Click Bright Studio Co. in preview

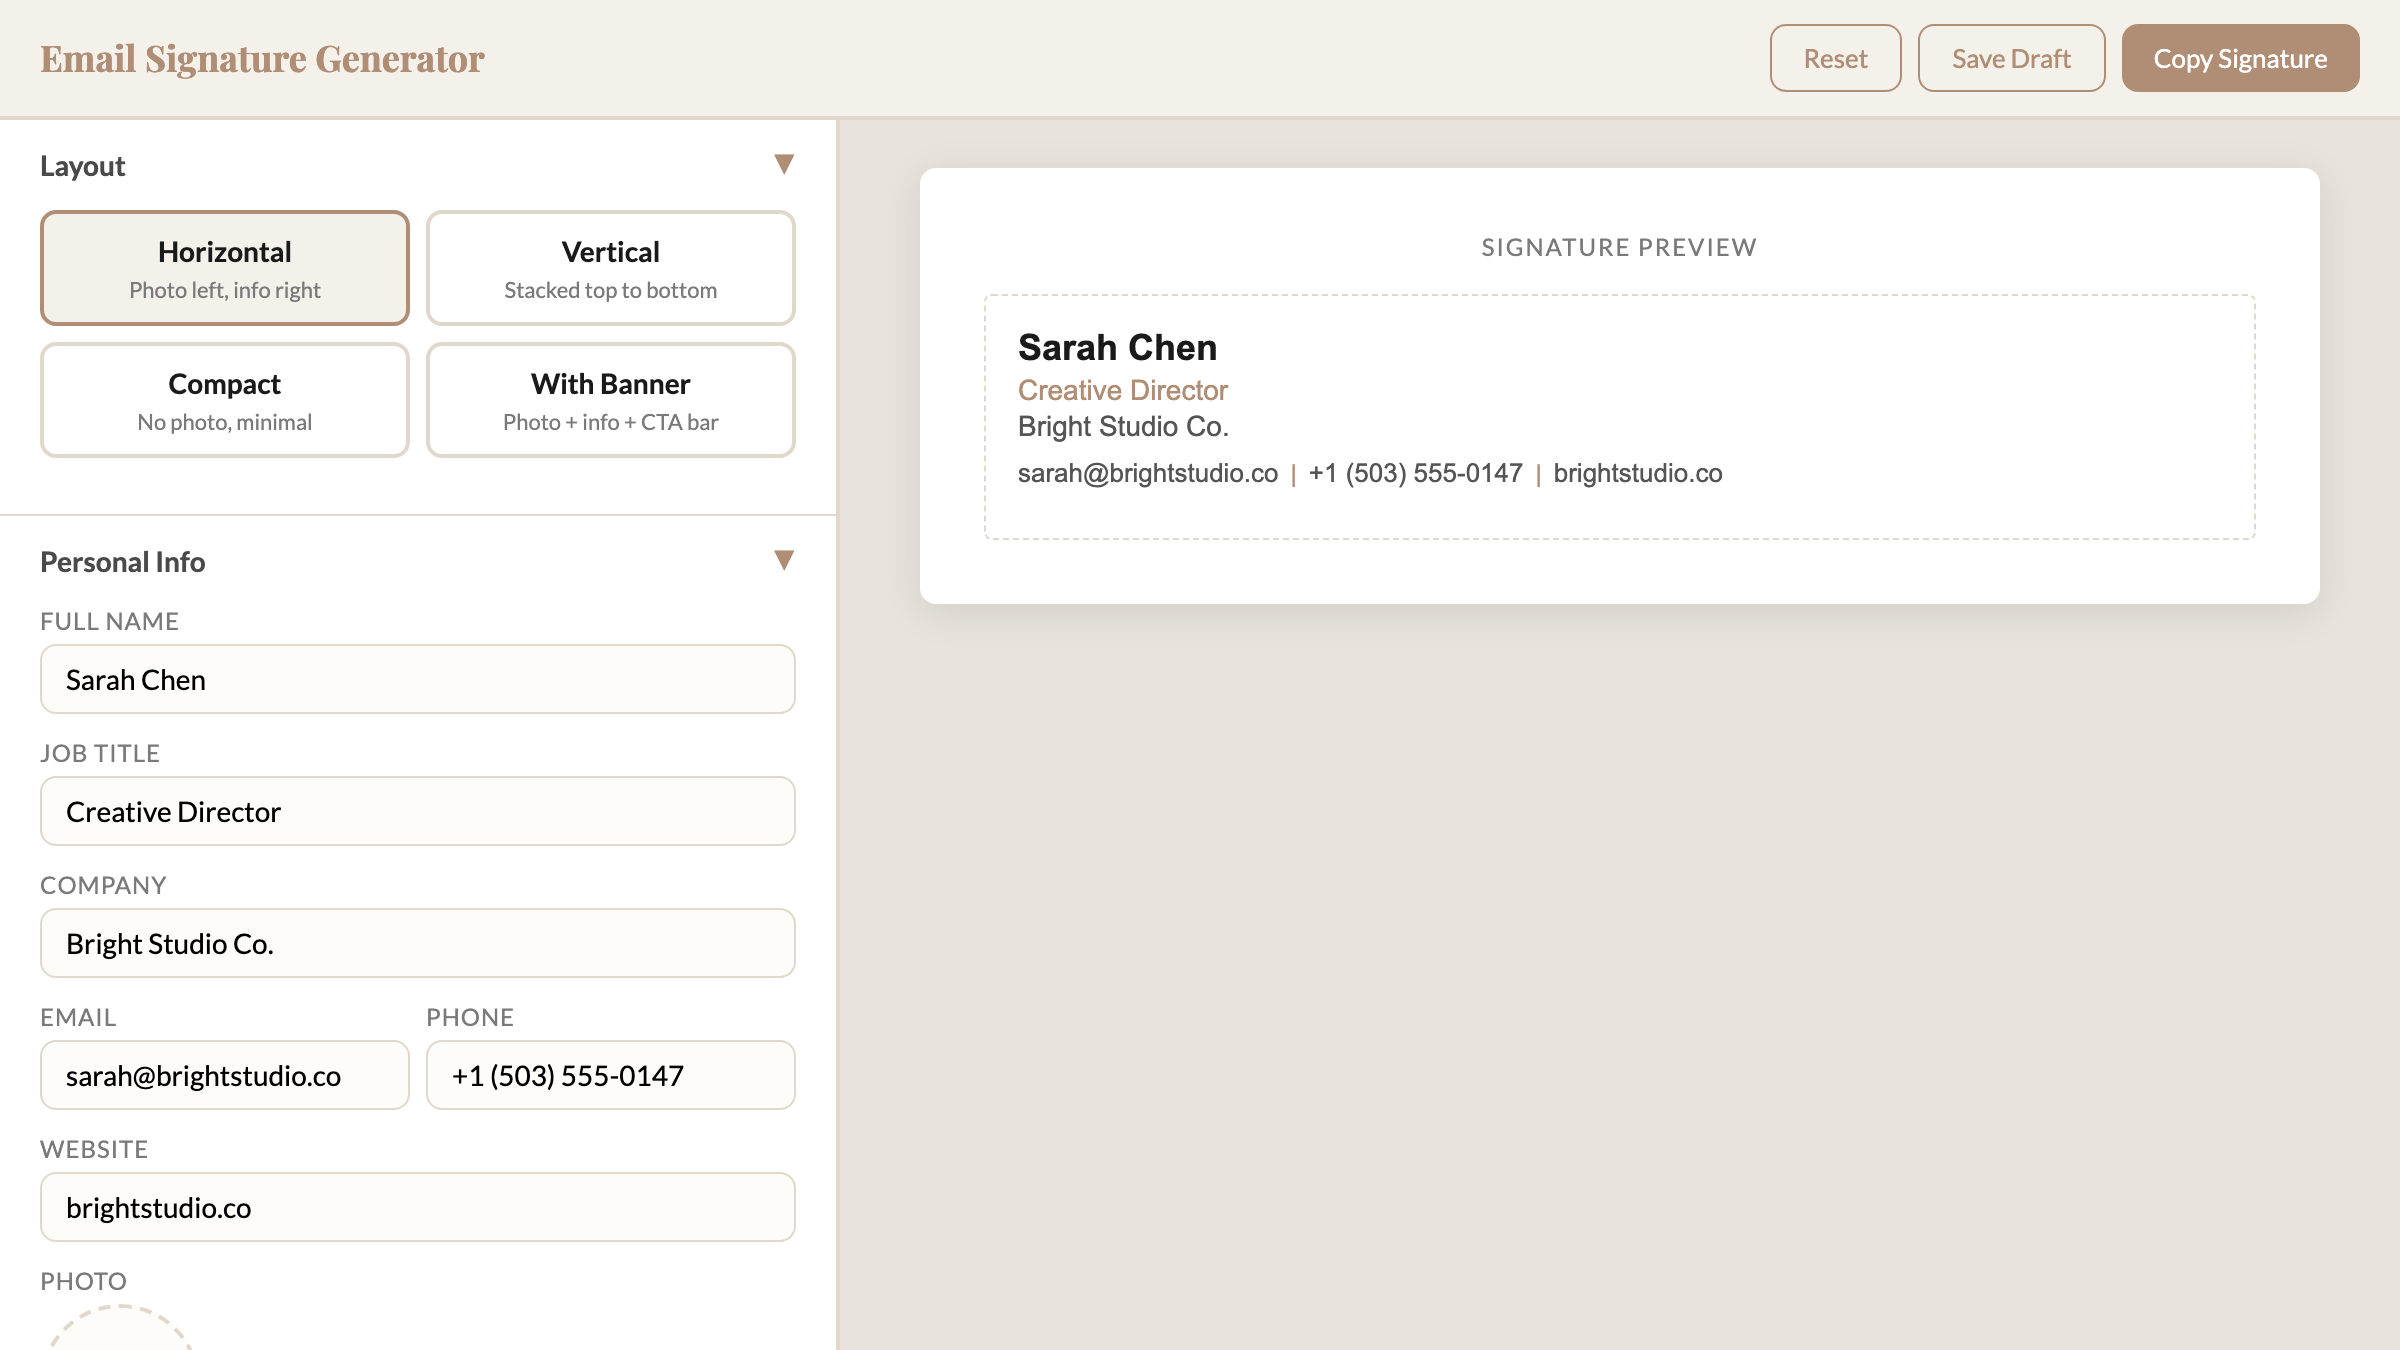1123,426
